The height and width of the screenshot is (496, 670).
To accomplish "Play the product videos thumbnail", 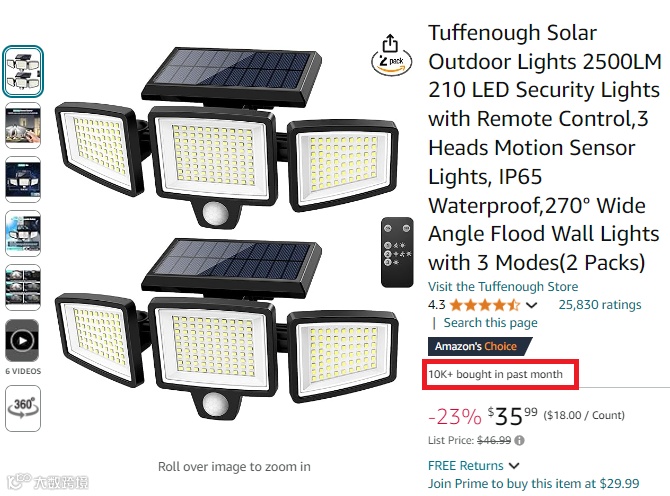I will point(22,339).
